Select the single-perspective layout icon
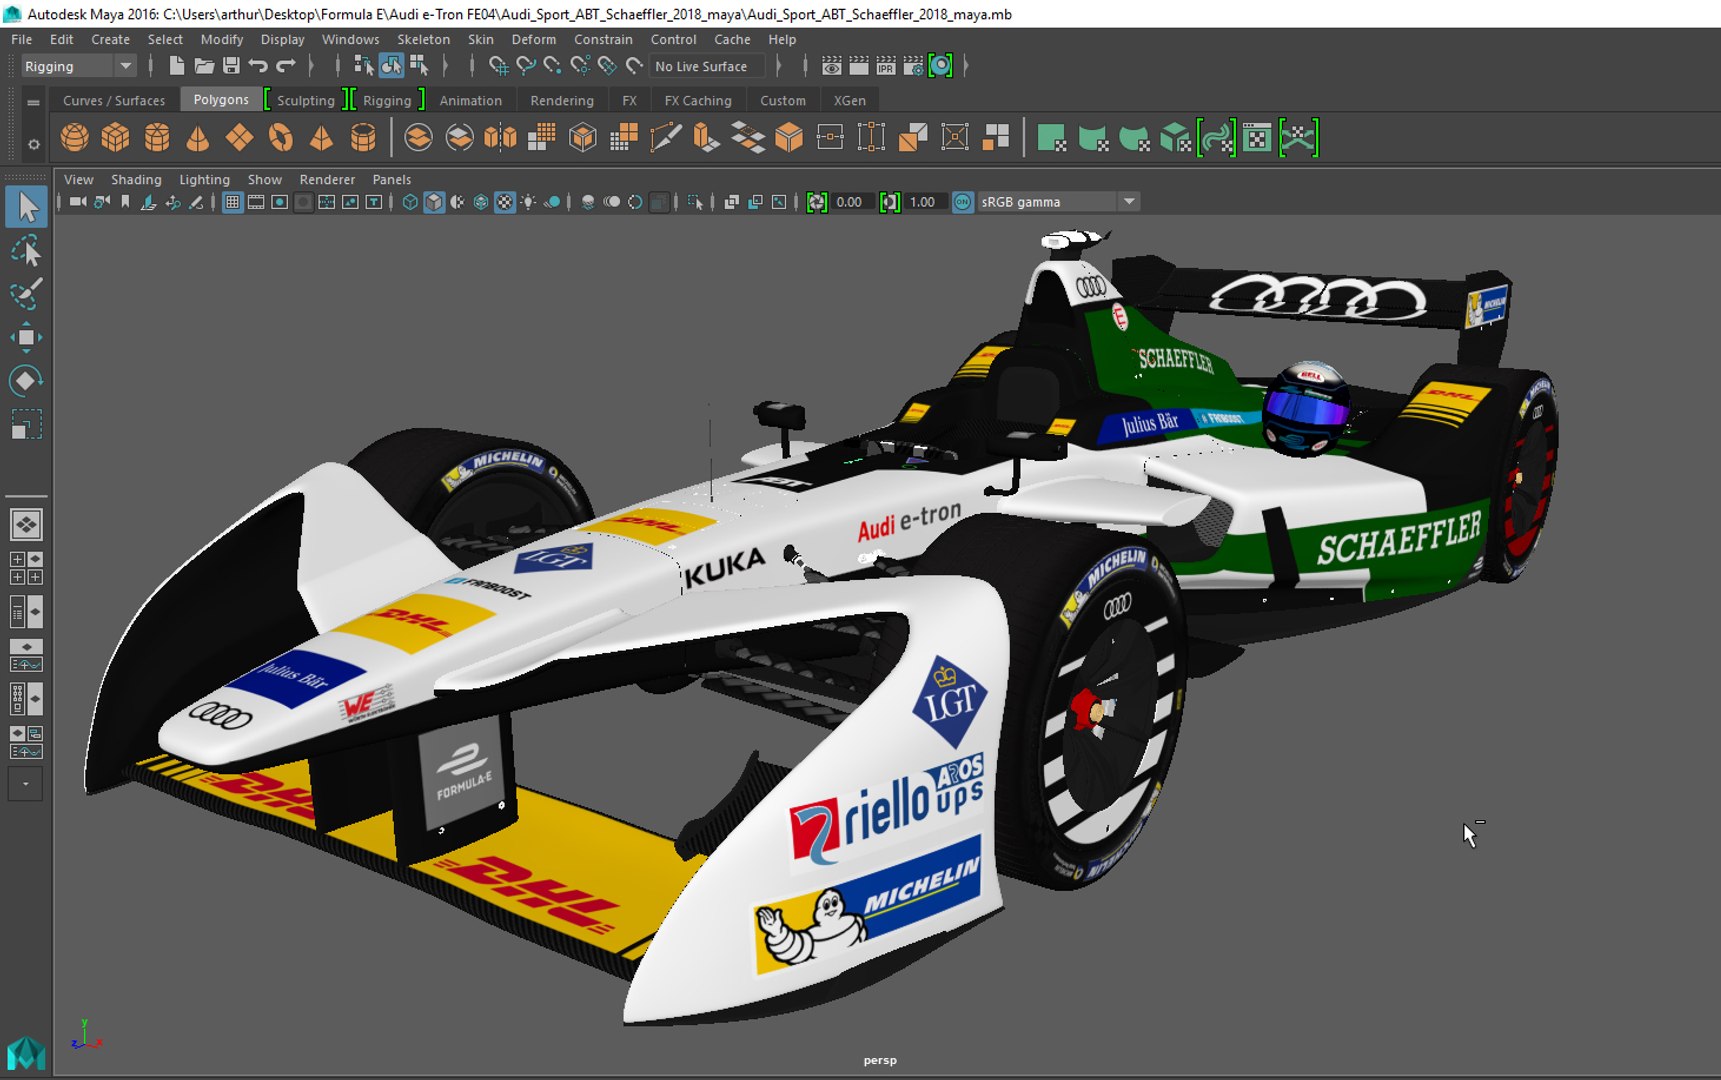 [26, 525]
